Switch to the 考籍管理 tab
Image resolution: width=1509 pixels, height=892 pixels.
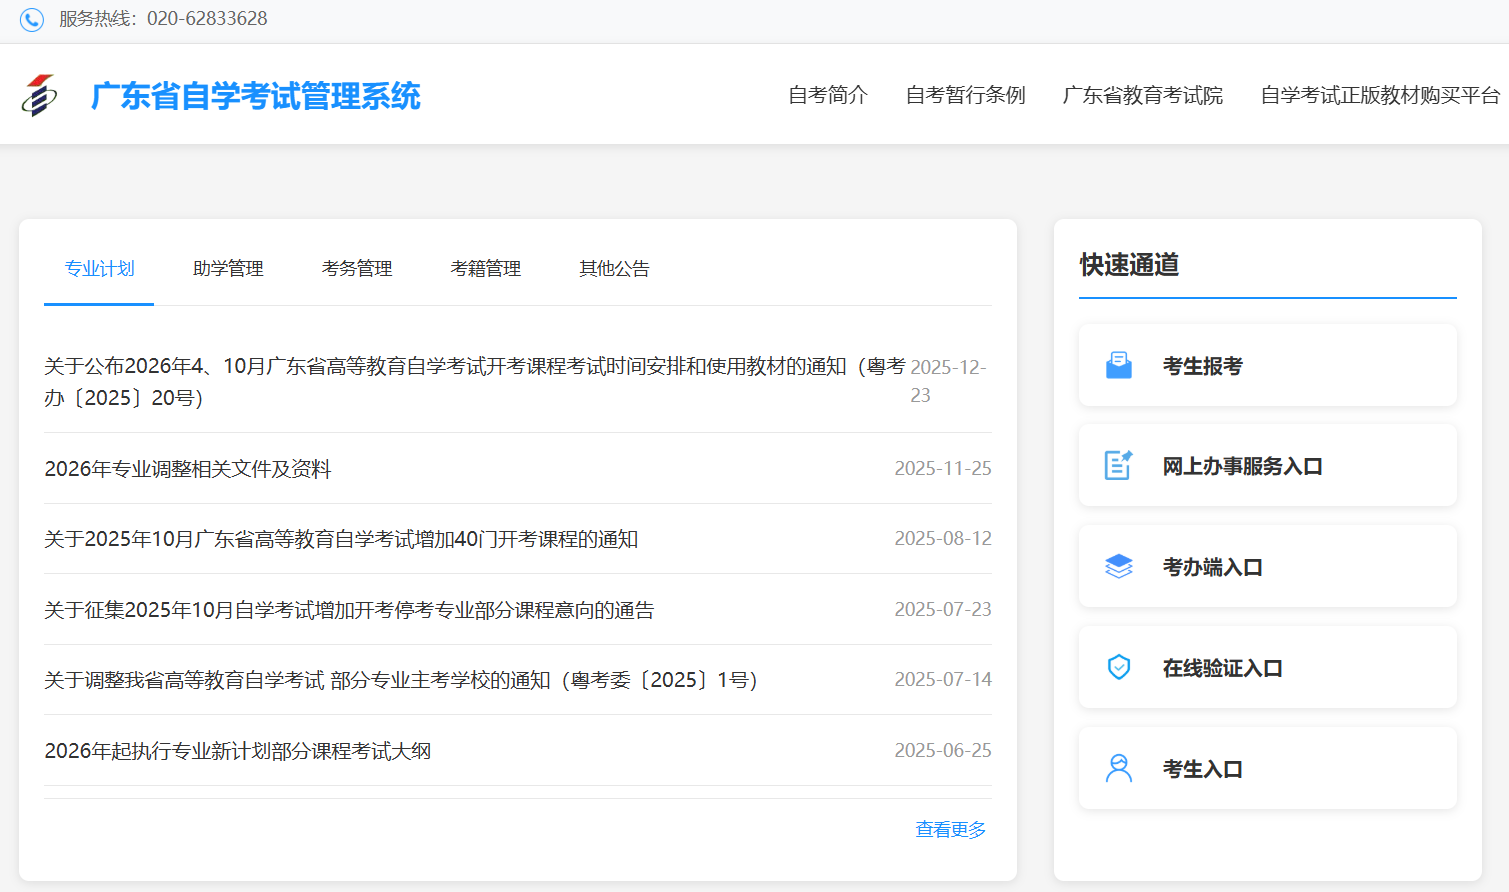click(x=485, y=268)
